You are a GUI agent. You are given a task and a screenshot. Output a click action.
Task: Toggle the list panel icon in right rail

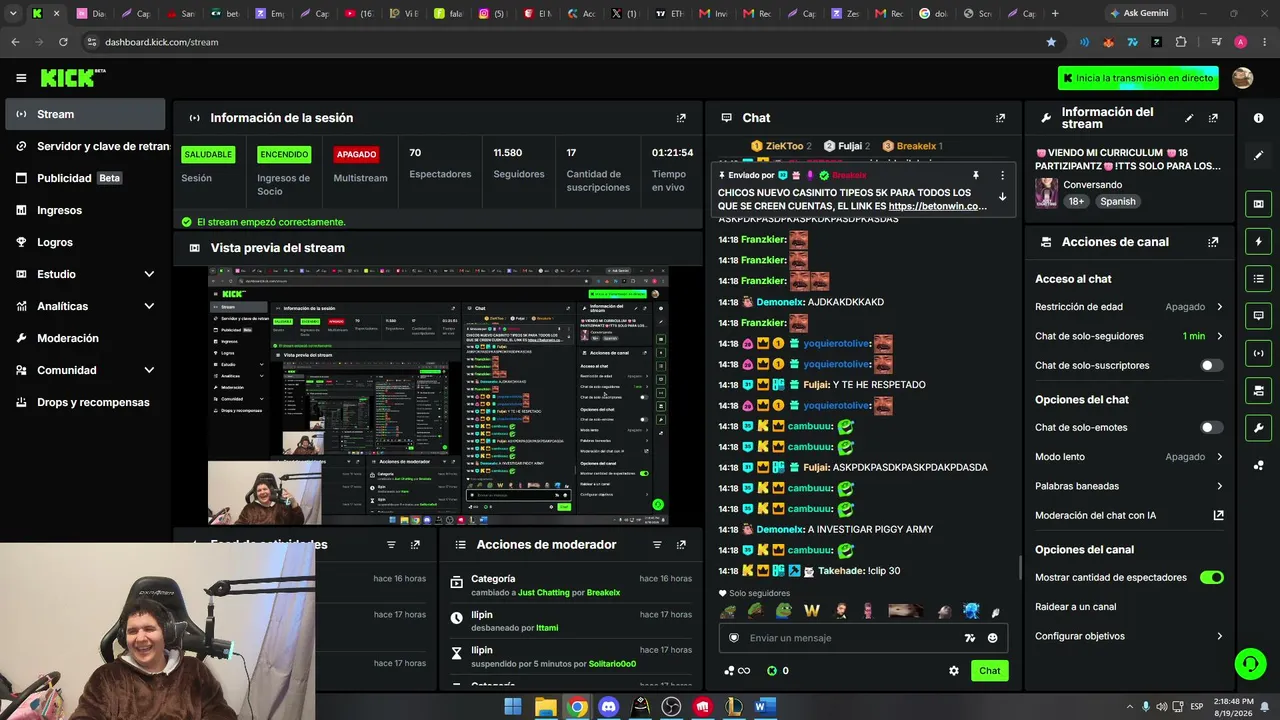(1258, 278)
